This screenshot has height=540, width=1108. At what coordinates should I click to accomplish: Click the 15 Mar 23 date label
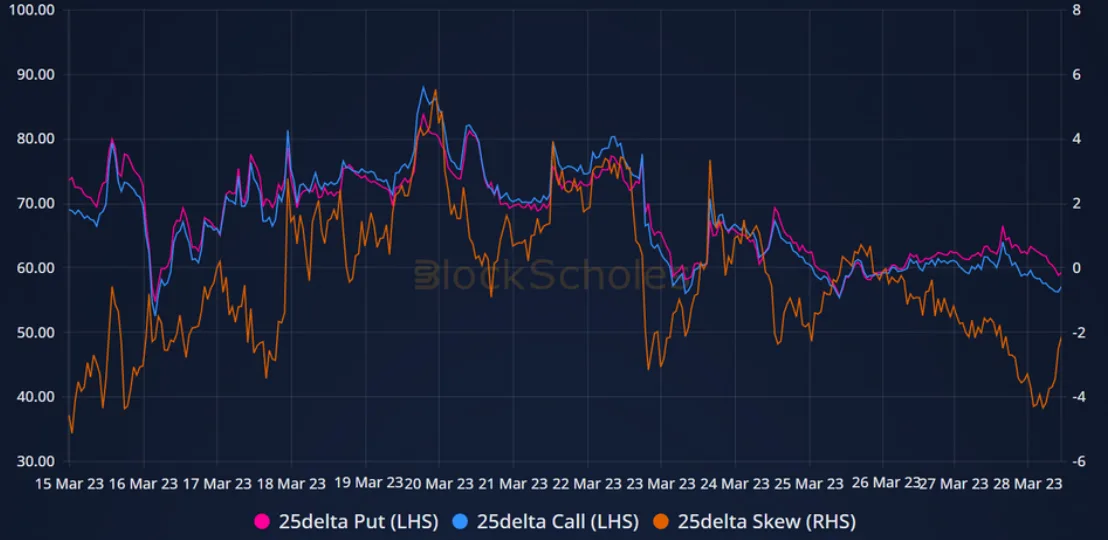[70, 484]
